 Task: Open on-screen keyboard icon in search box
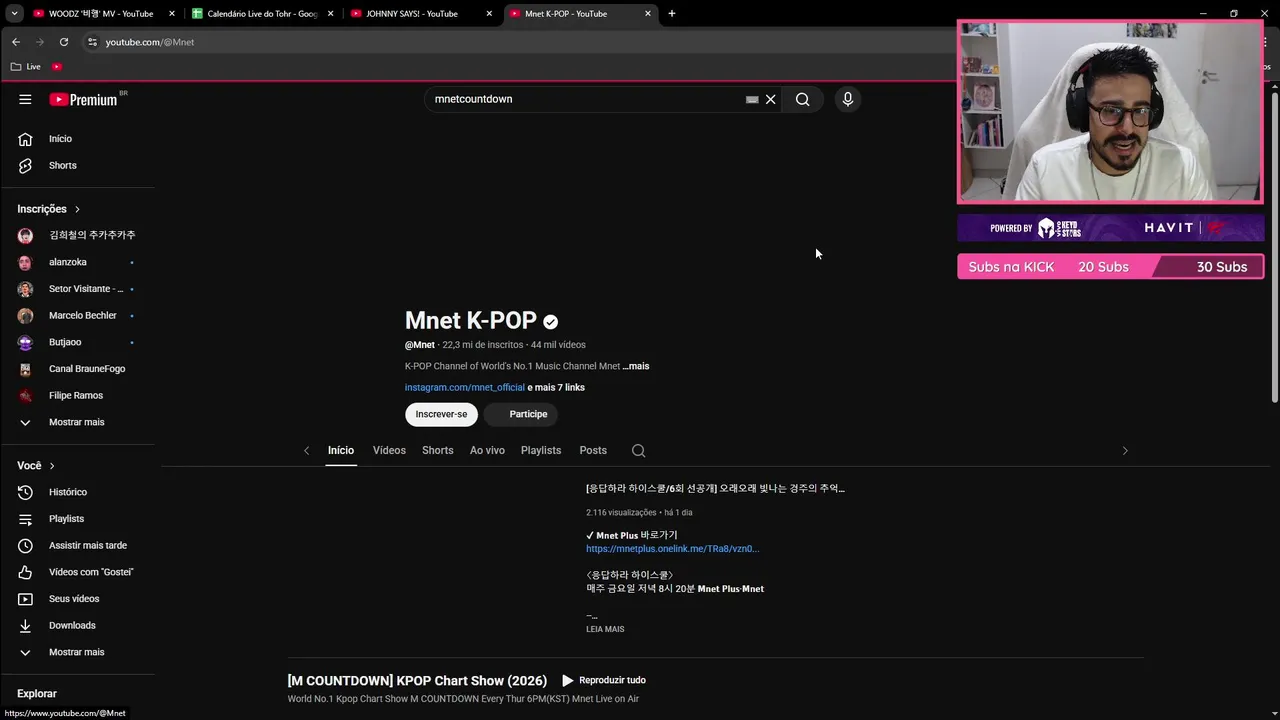[752, 99]
